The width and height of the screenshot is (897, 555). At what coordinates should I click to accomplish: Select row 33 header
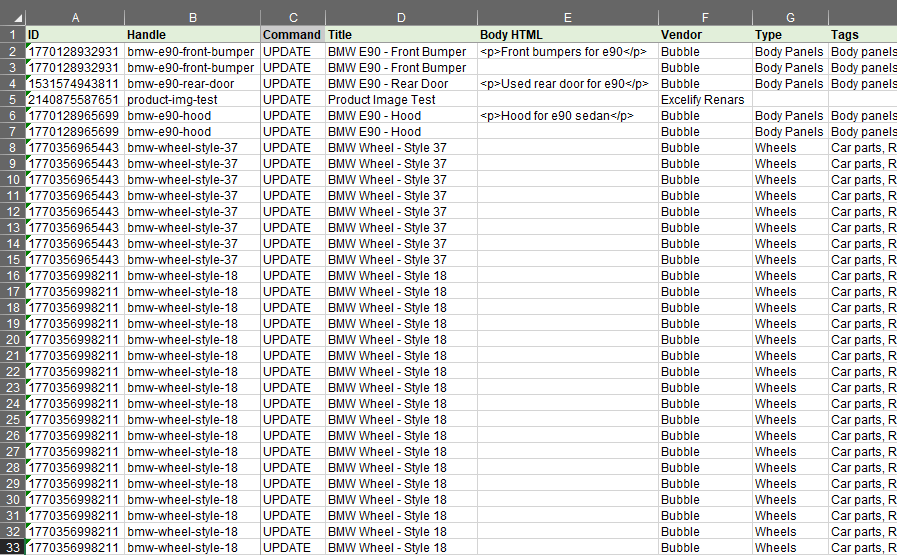(x=13, y=548)
